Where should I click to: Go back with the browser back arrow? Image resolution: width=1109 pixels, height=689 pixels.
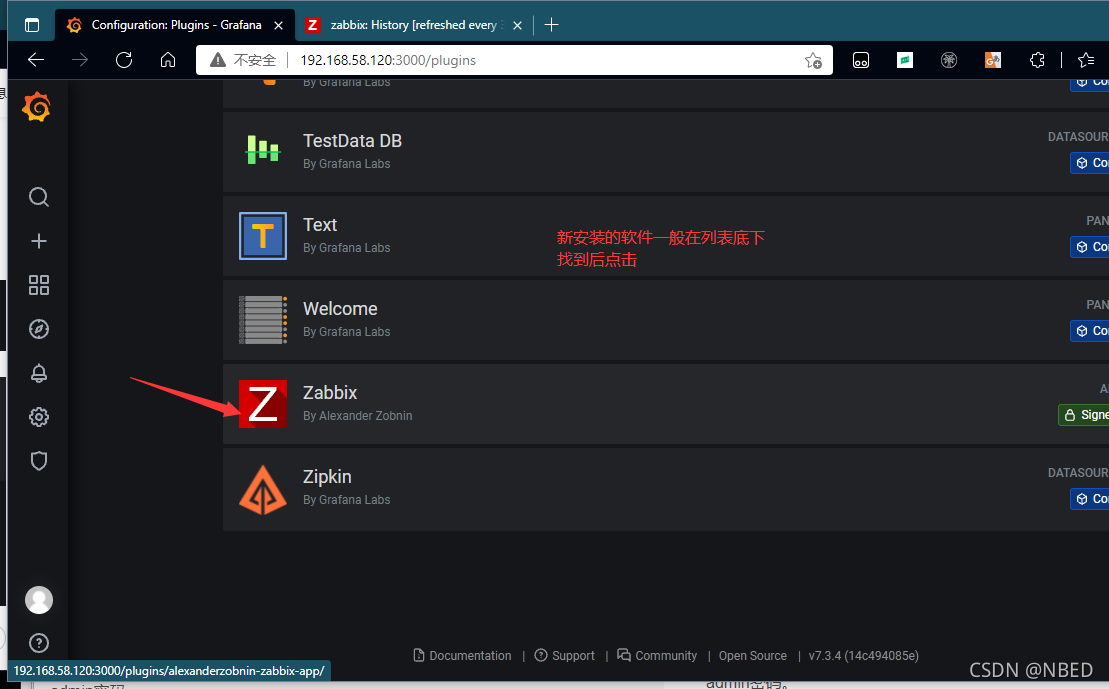36,60
